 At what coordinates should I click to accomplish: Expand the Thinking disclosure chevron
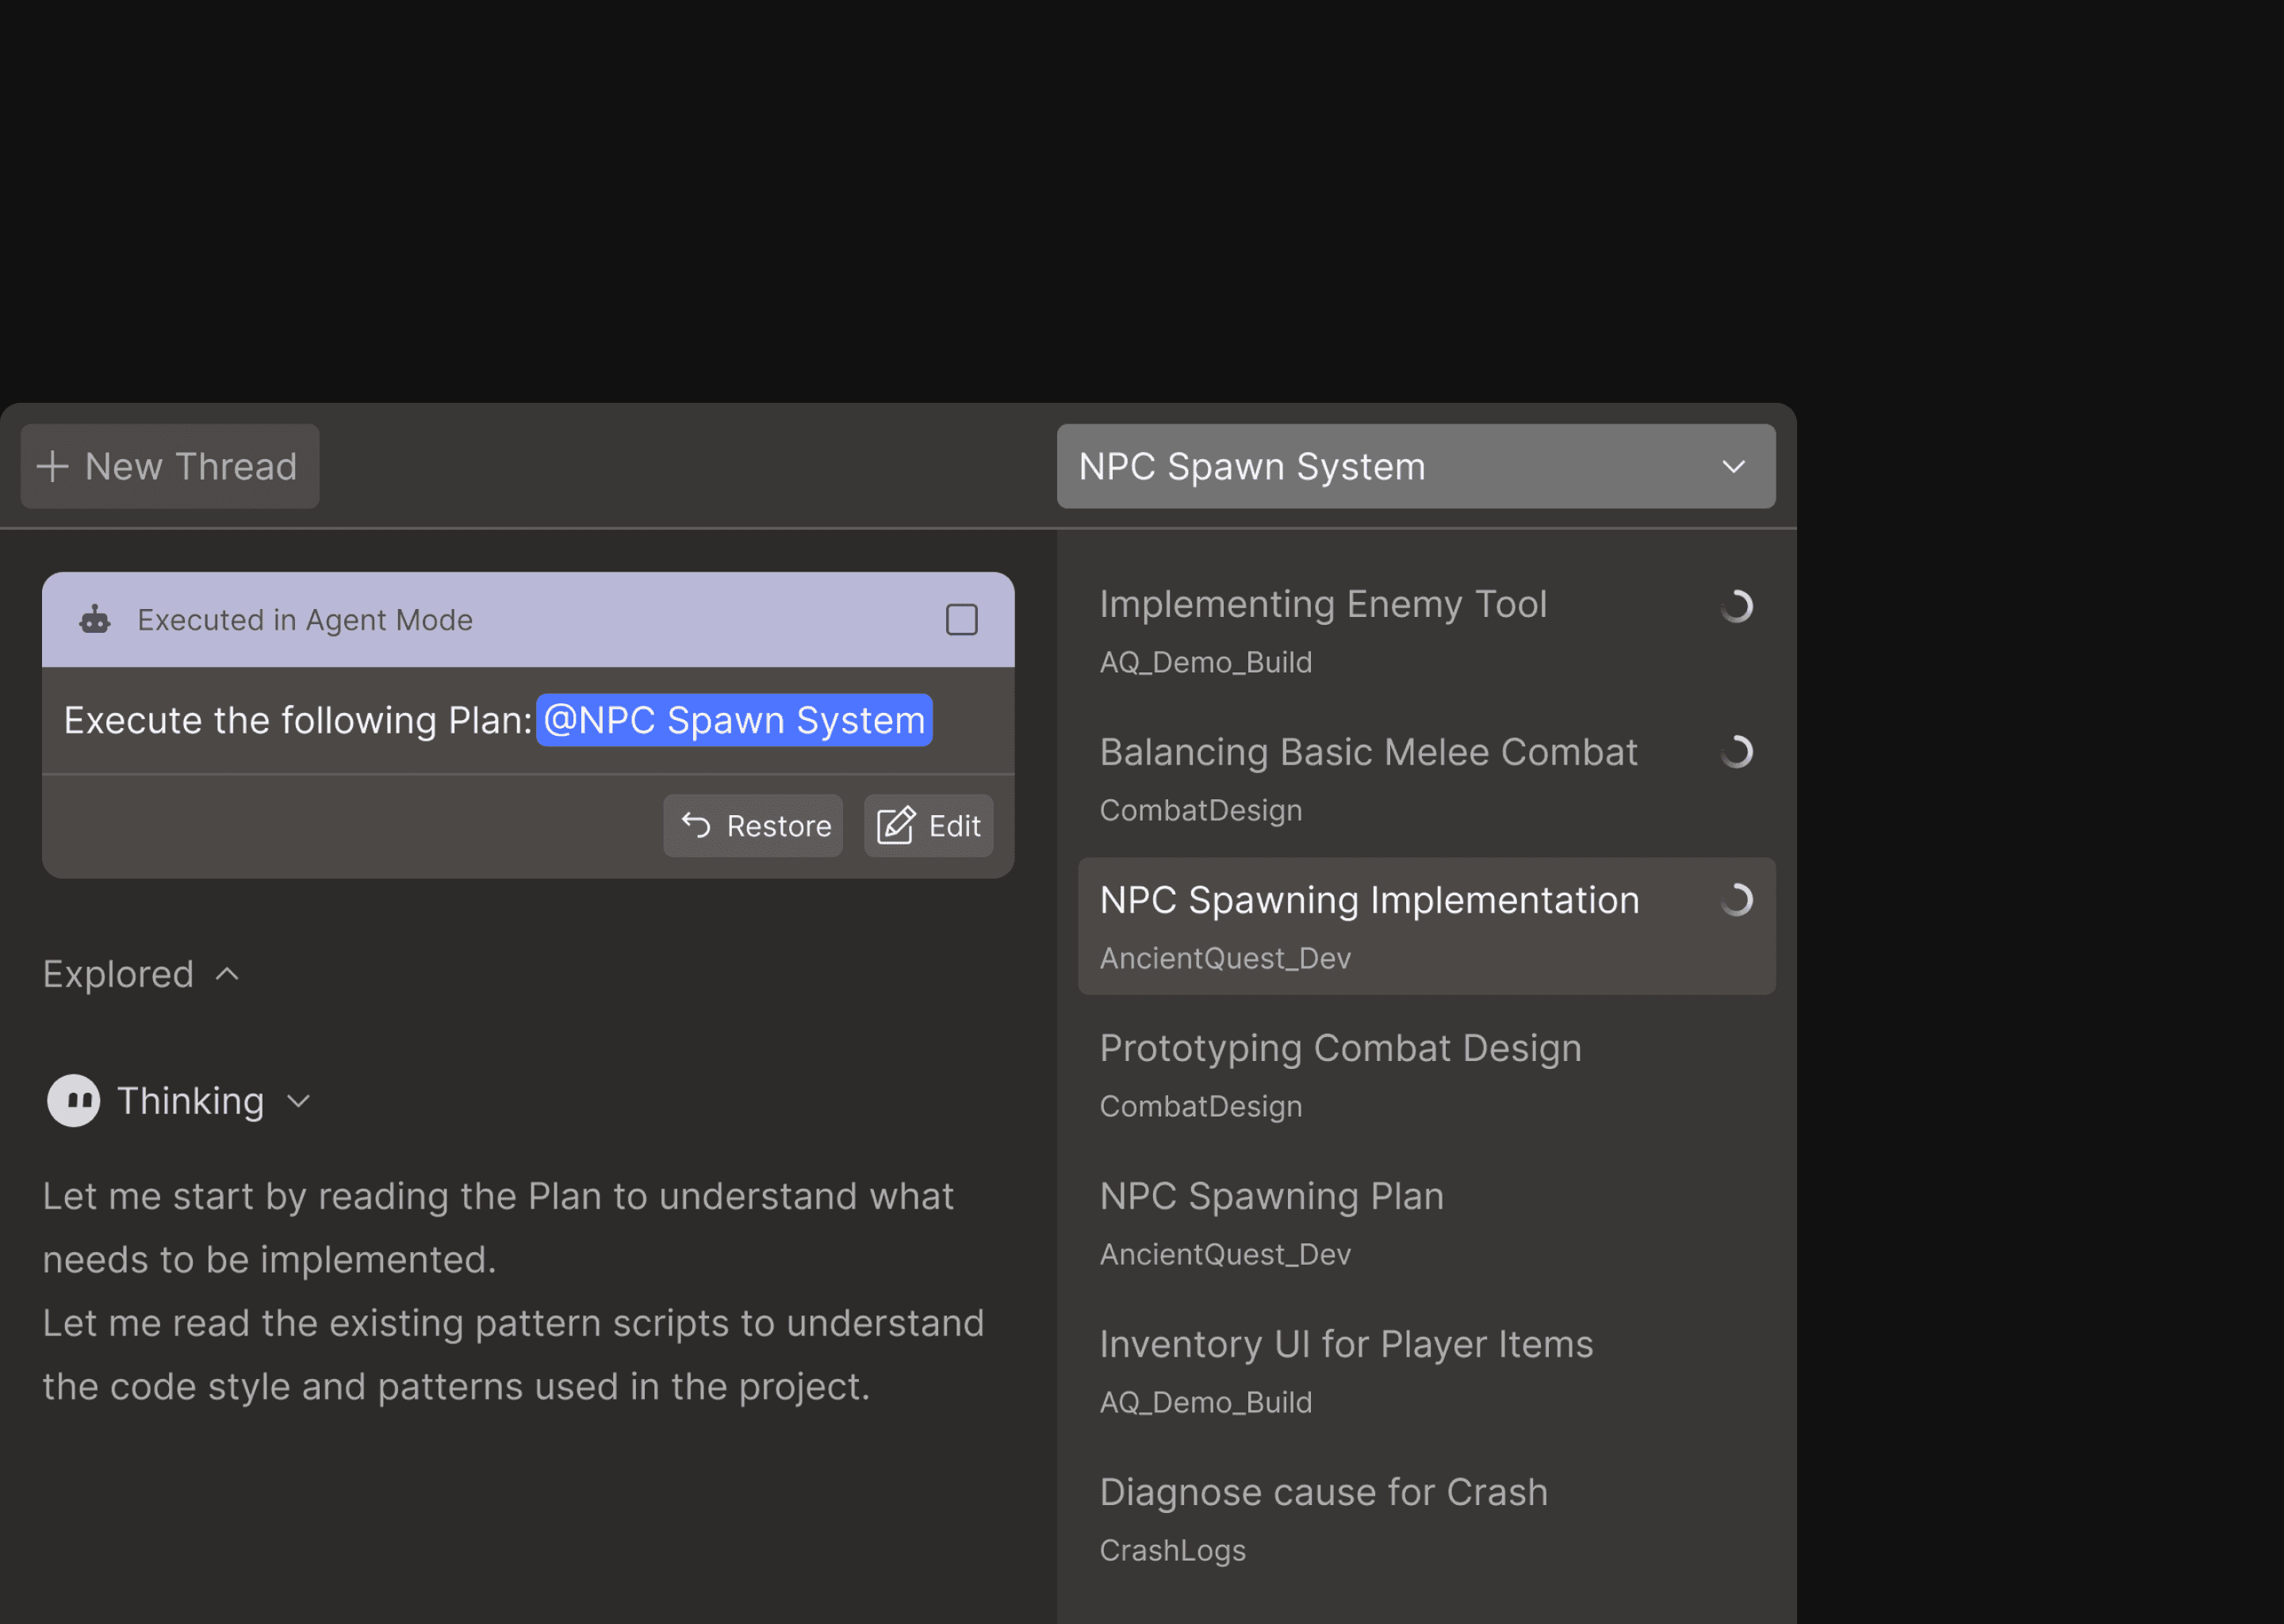[x=298, y=1102]
